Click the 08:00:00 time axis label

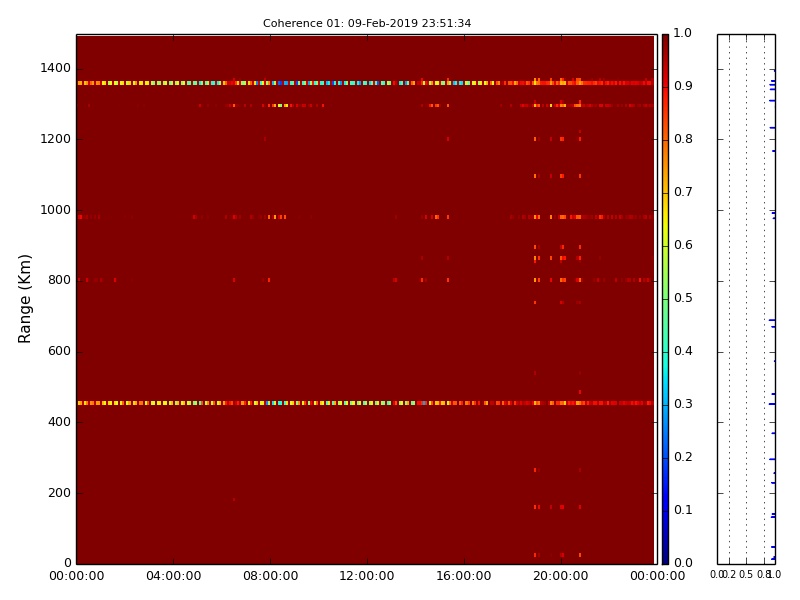270,576
